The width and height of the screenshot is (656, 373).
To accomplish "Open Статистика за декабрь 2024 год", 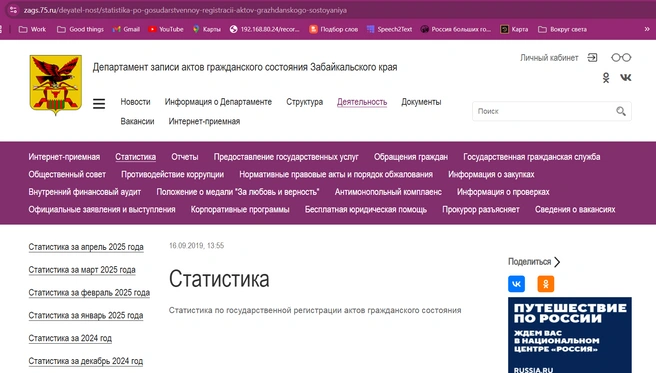I will [85, 361].
